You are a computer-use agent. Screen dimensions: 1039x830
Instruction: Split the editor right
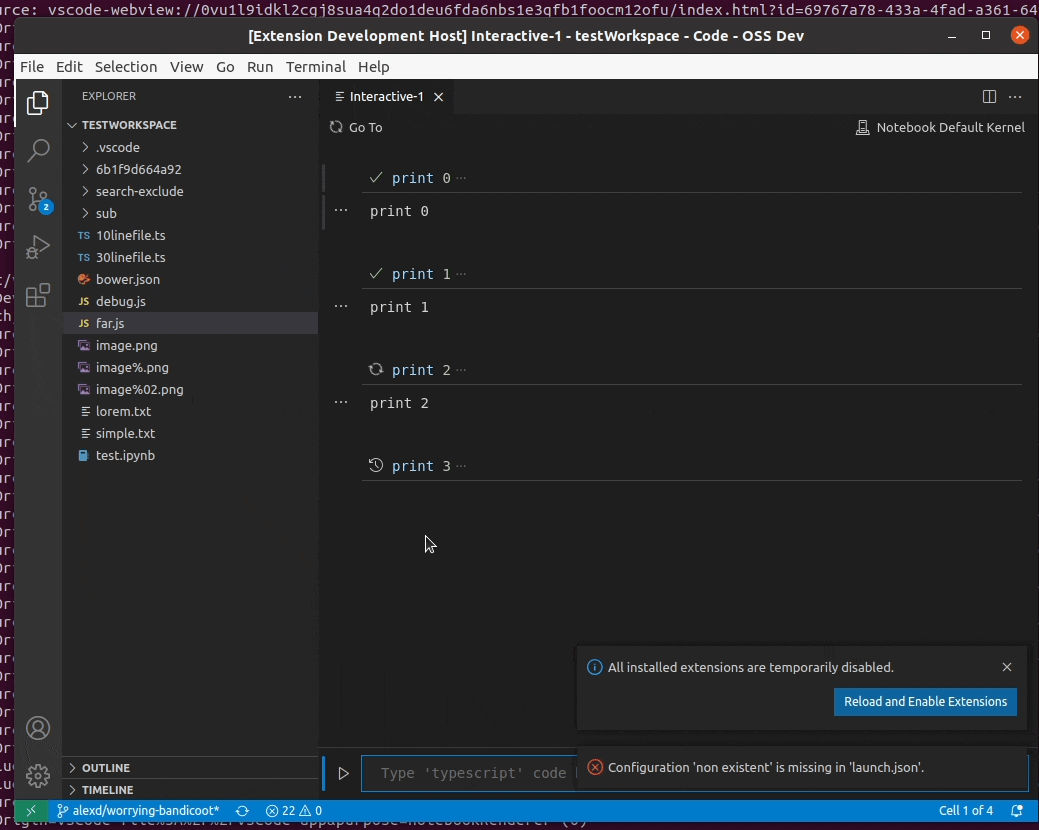click(x=989, y=97)
